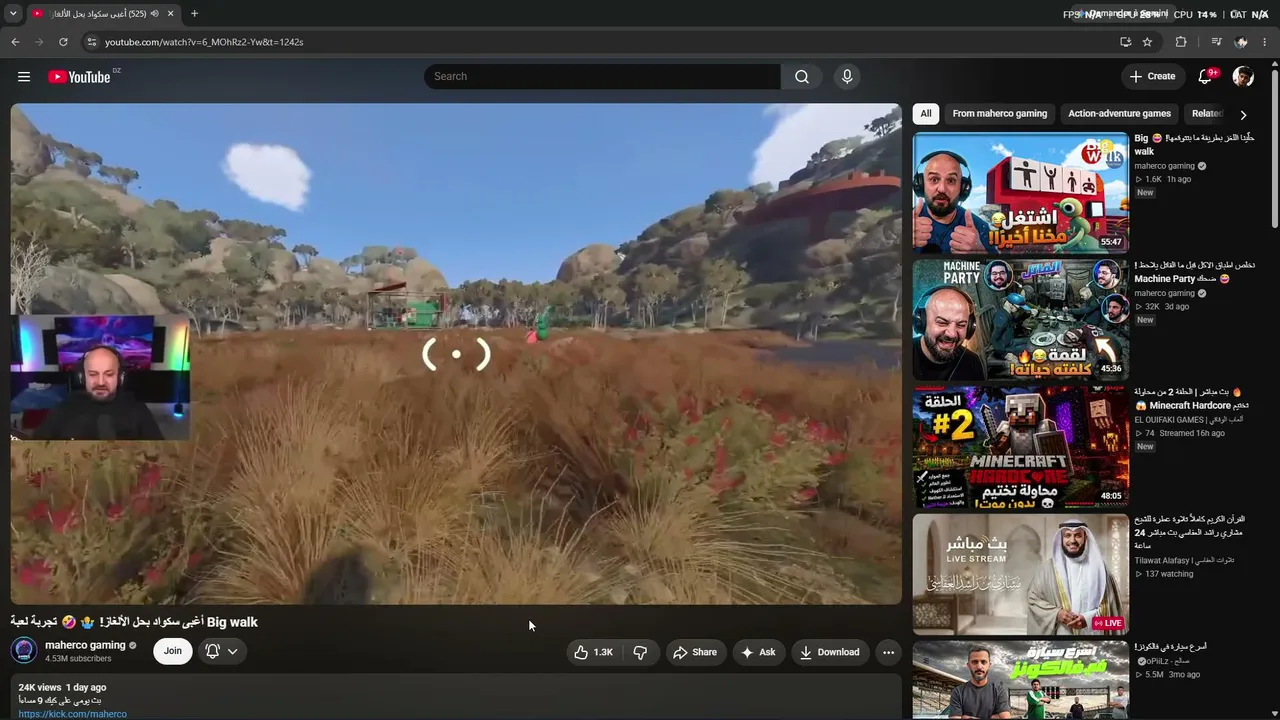Click the Create button

click(x=1152, y=77)
